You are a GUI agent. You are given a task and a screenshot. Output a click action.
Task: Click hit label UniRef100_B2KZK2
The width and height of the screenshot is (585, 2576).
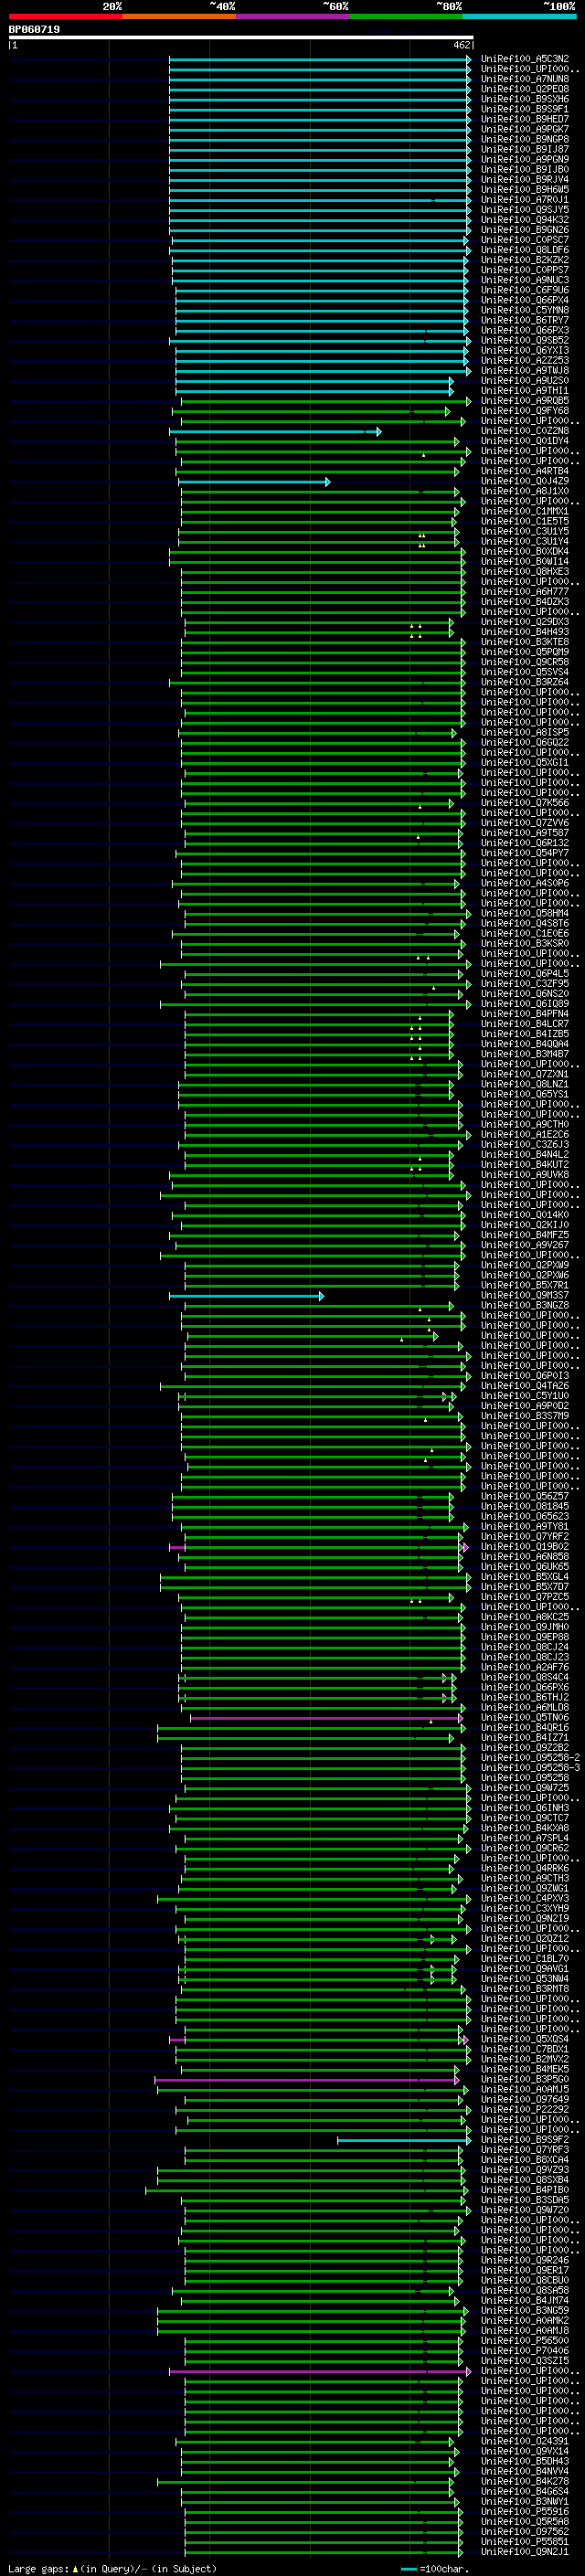point(525,260)
